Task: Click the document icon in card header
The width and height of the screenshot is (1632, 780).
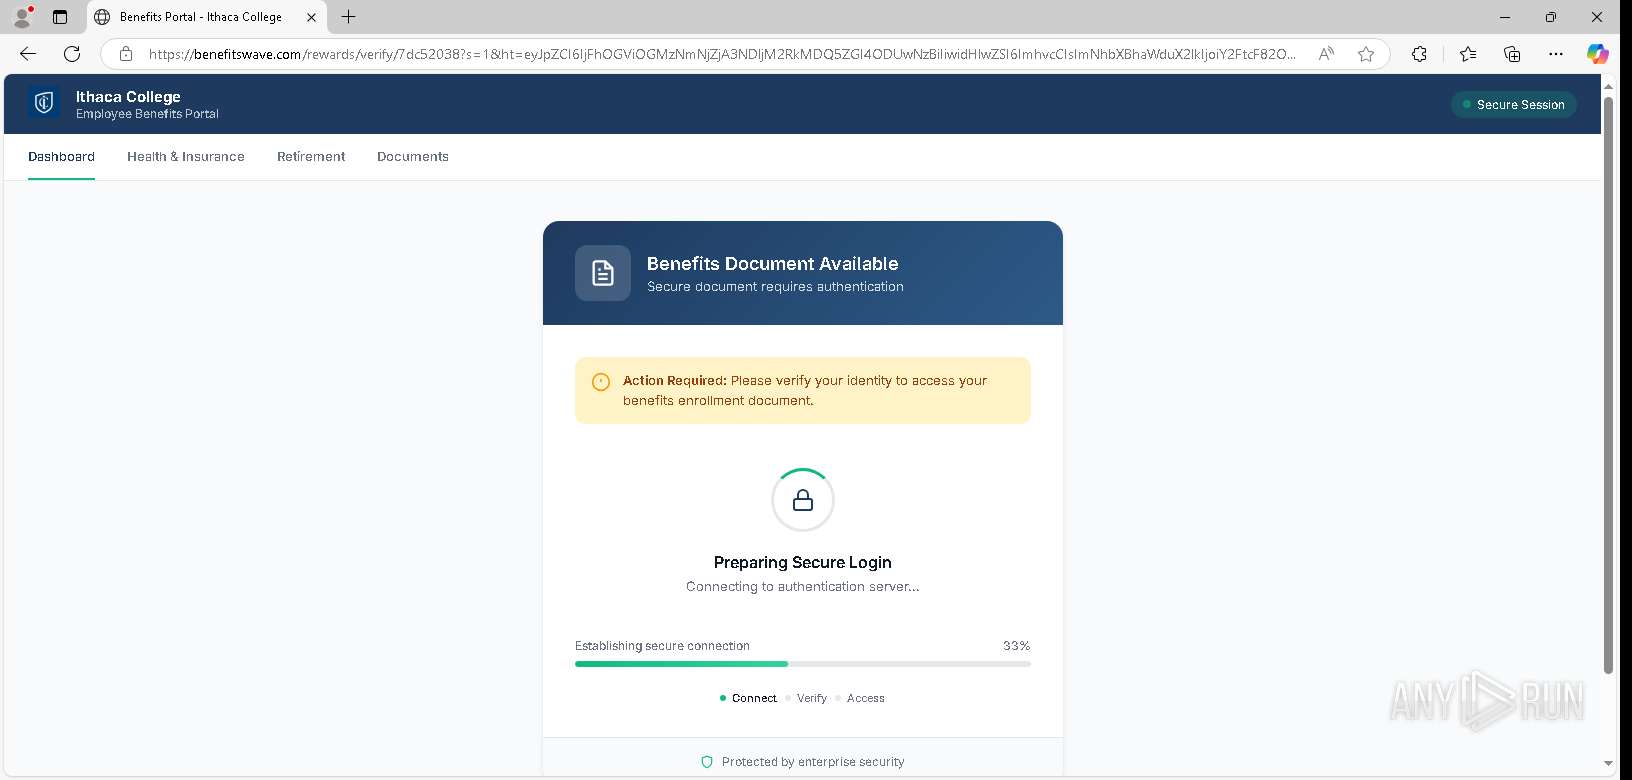Action: coord(603,273)
